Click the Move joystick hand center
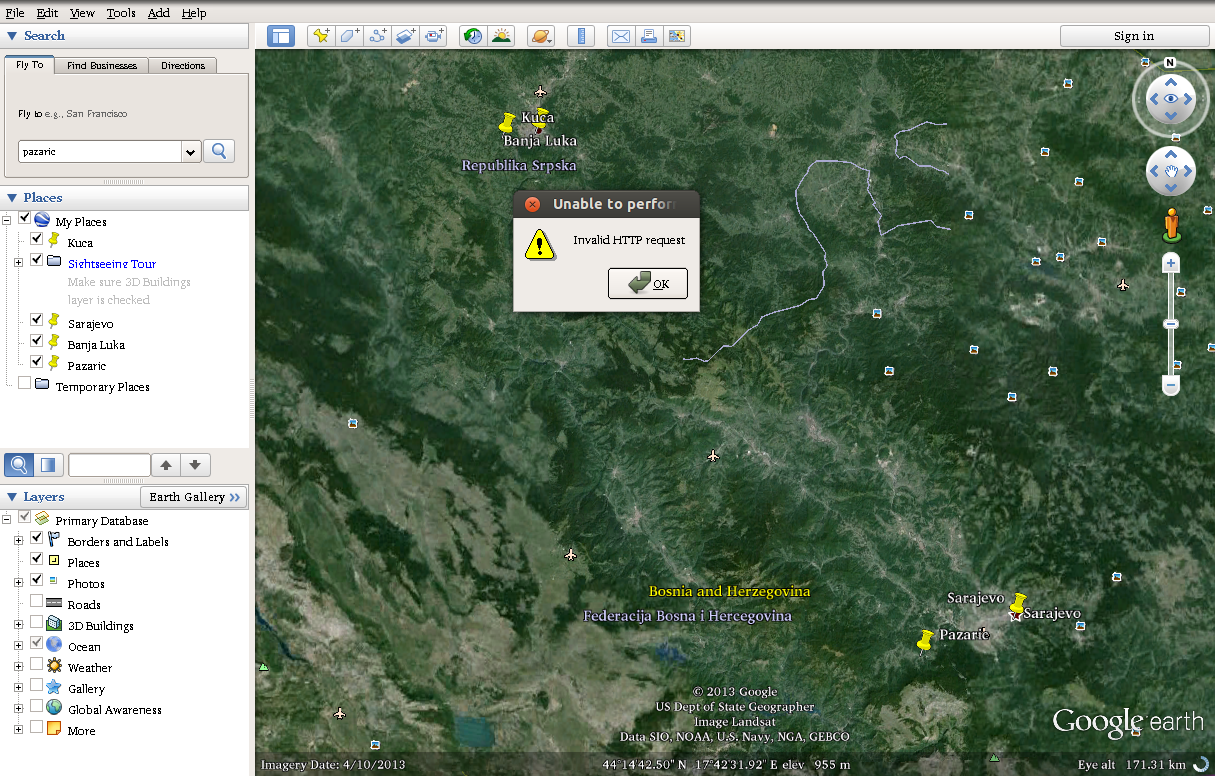This screenshot has height=776, width=1215. click(1170, 172)
